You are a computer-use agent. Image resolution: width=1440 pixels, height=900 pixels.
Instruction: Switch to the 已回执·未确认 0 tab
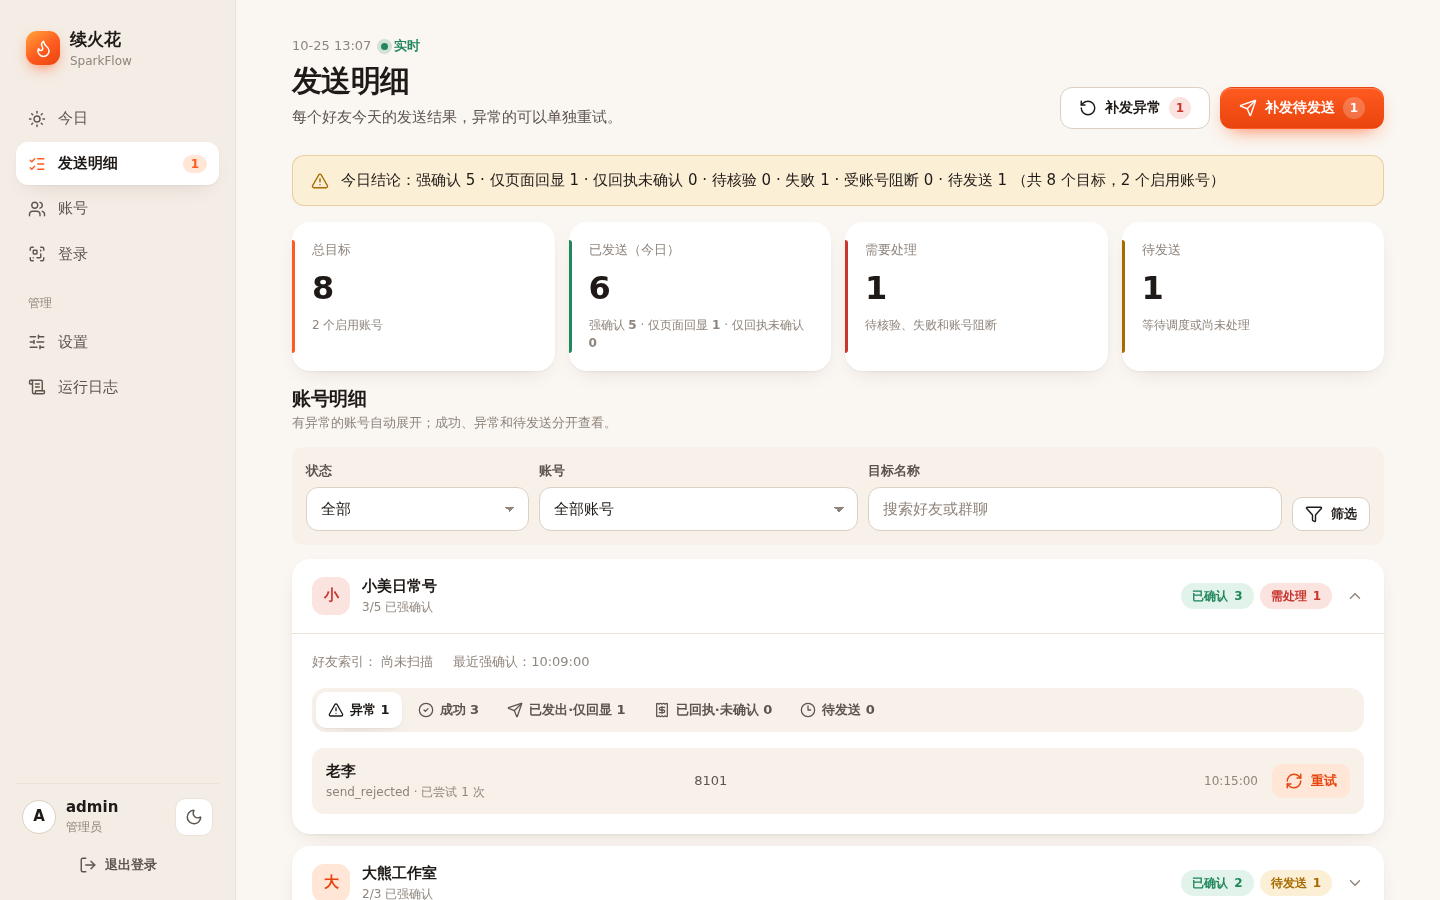(713, 710)
